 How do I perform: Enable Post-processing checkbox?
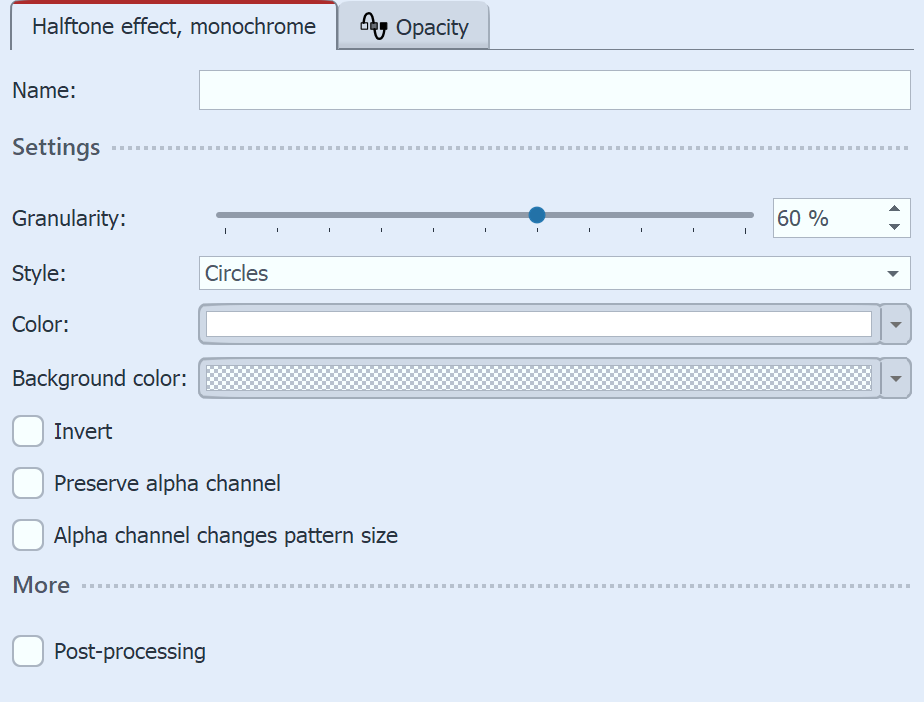point(28,652)
